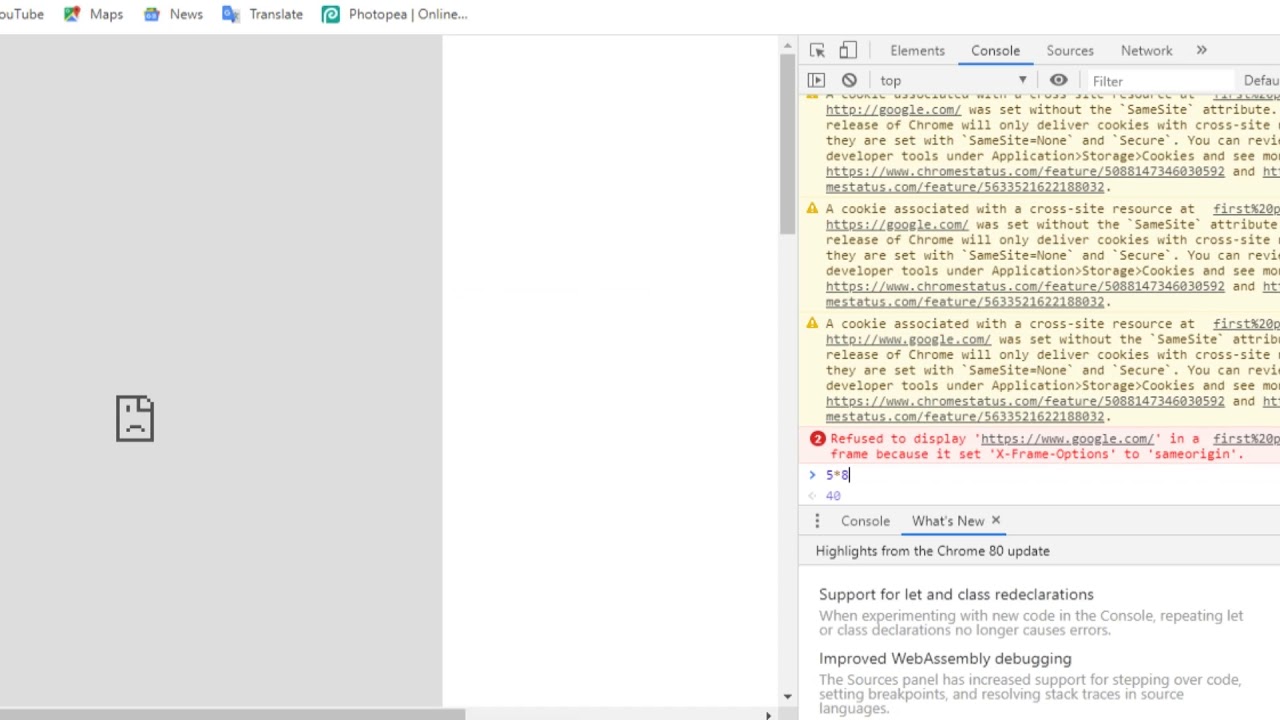
Task: Switch to the Elements tab
Action: tap(917, 50)
